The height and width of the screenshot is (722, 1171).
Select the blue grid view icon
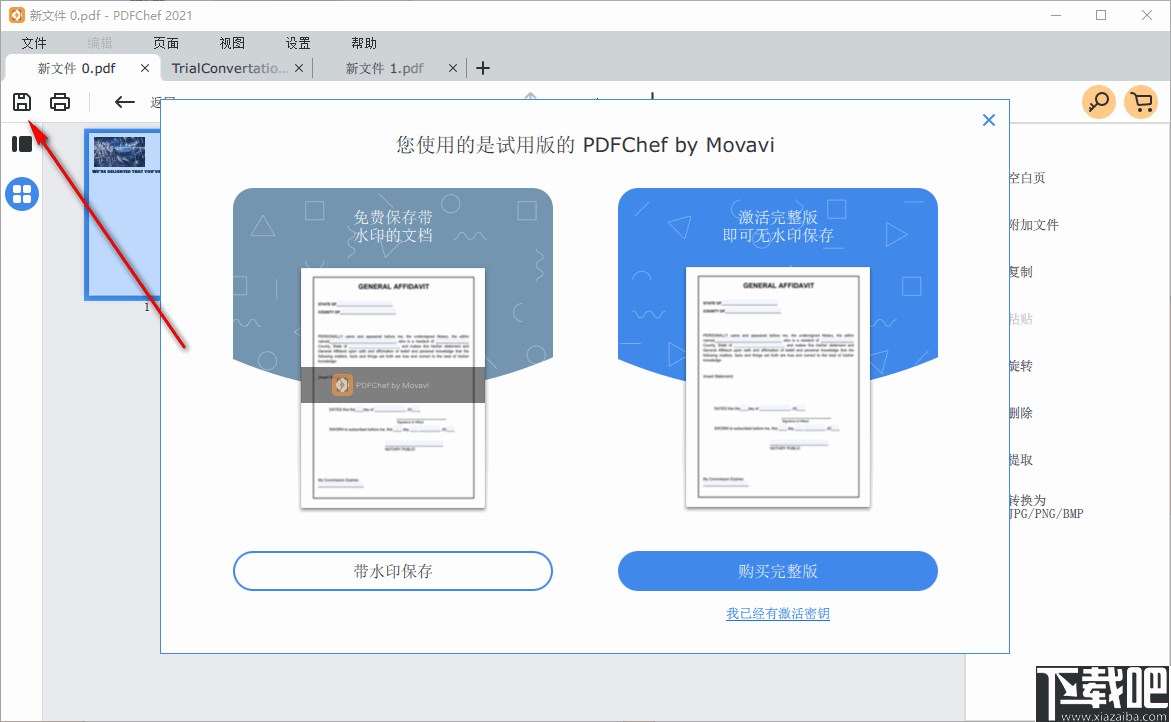[21, 194]
